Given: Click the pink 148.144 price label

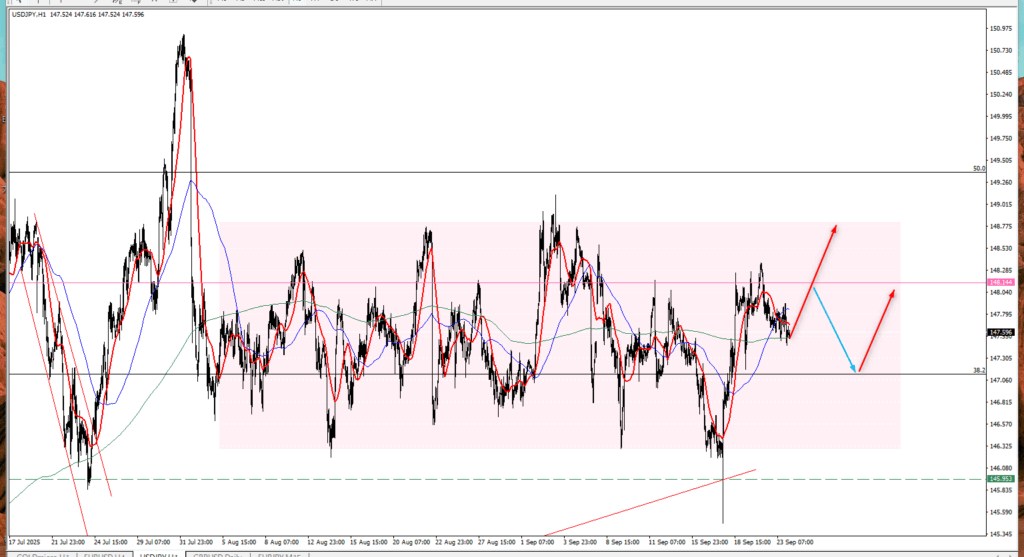Looking at the screenshot, I should pos(1001,283).
